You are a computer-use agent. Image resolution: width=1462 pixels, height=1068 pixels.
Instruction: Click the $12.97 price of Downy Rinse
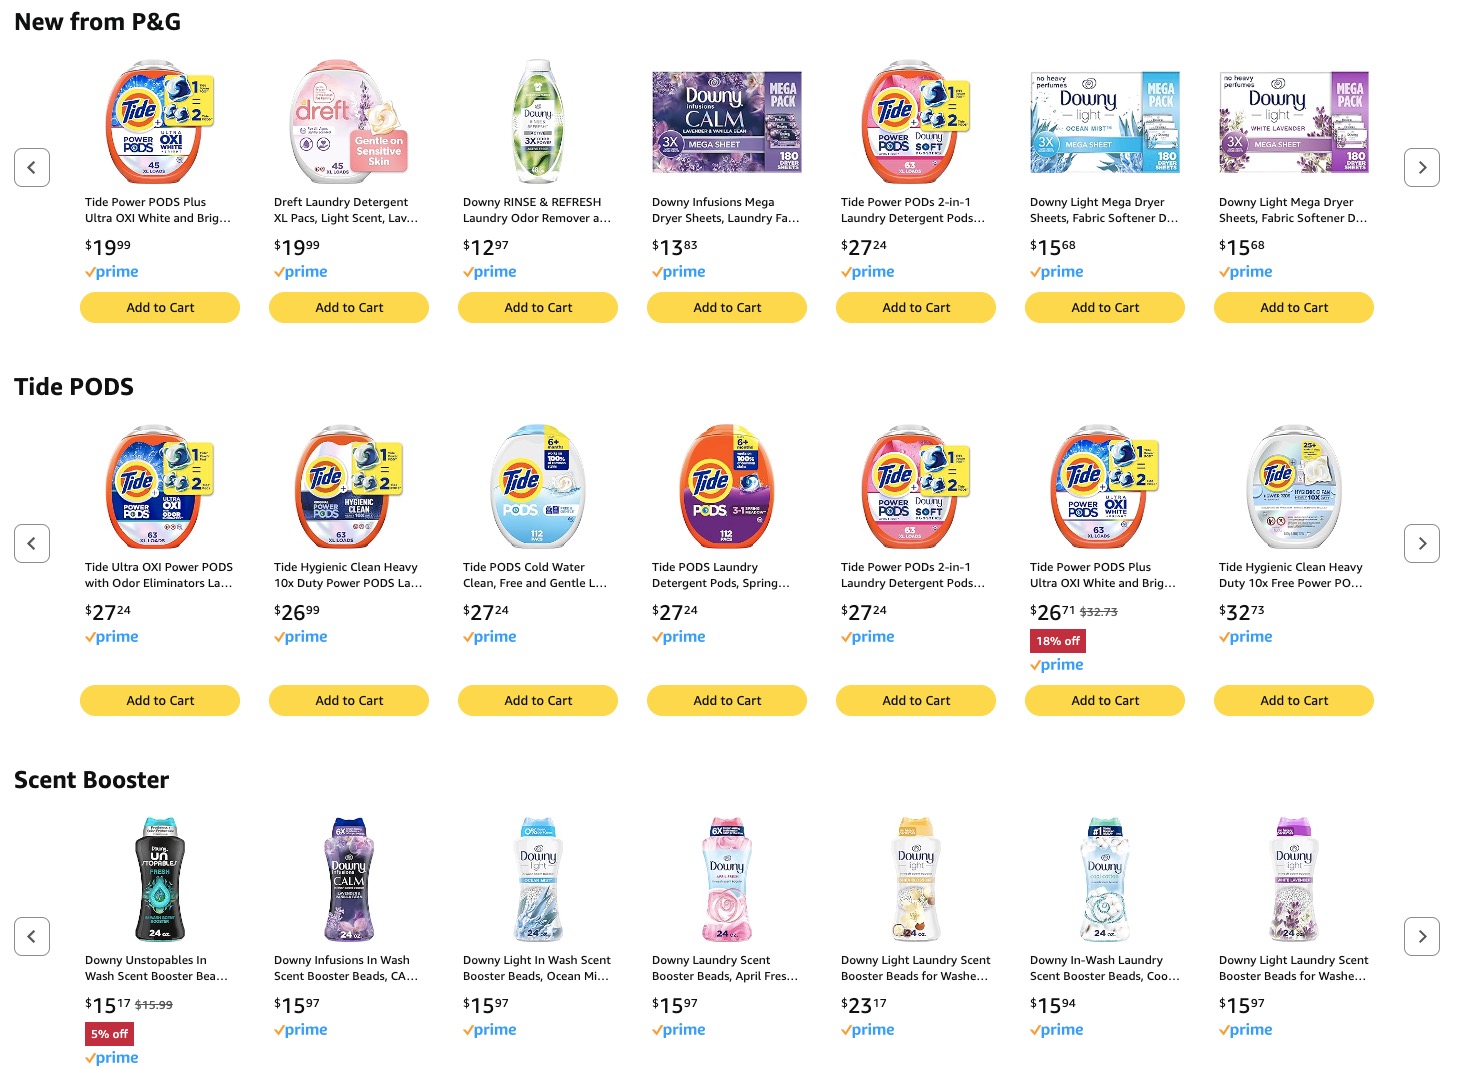(x=486, y=246)
